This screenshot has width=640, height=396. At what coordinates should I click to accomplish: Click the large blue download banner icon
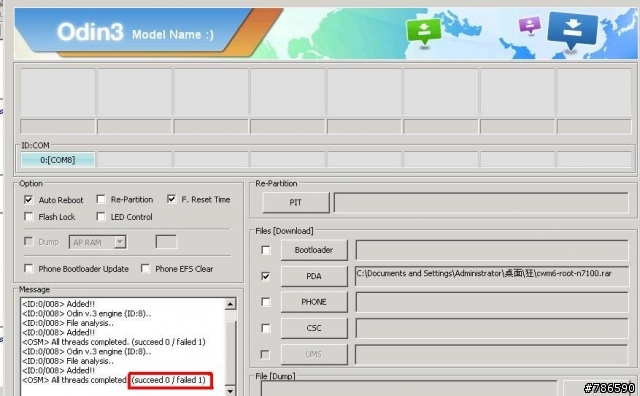pyautogui.click(x=572, y=30)
